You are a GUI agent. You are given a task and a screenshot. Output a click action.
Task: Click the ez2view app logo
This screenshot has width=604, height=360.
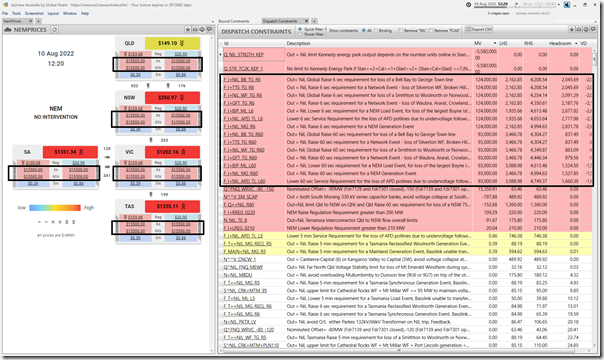point(5,5)
